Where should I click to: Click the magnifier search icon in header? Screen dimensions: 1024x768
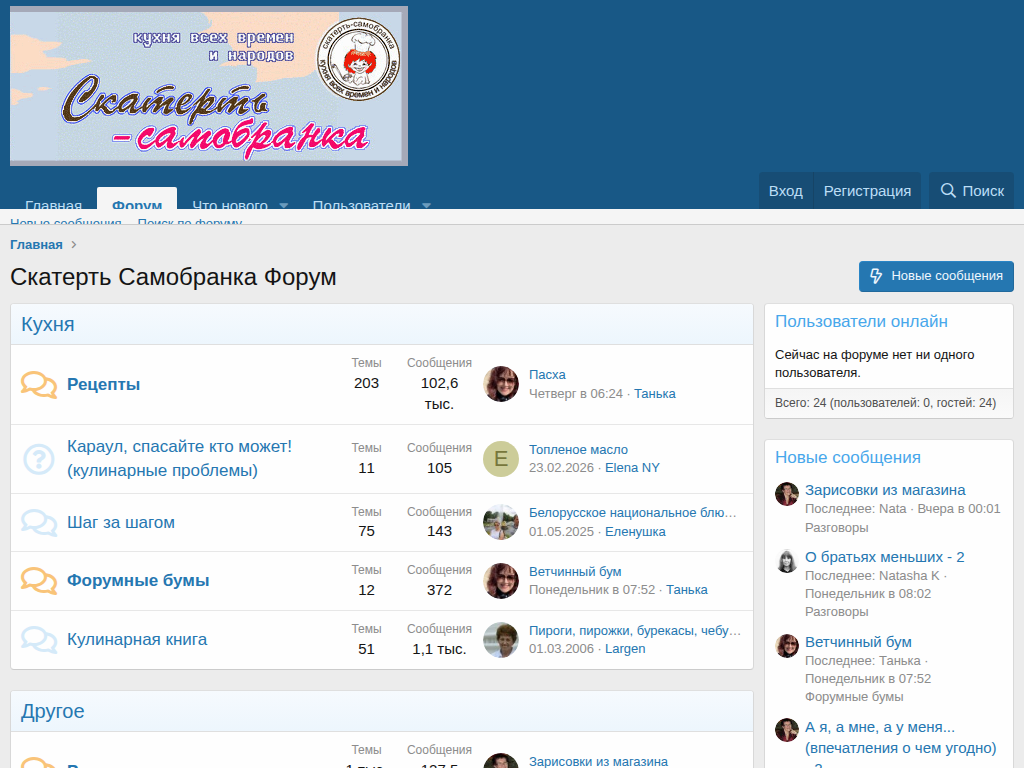(948, 190)
